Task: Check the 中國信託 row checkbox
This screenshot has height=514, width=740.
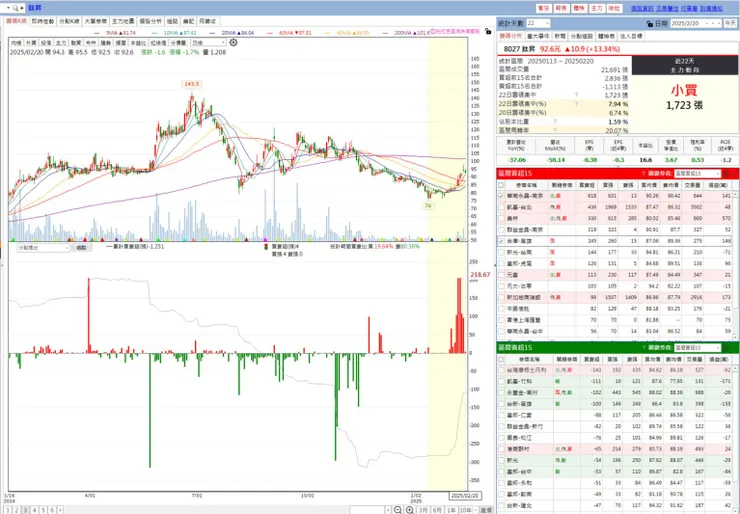Action: pyautogui.click(x=501, y=309)
